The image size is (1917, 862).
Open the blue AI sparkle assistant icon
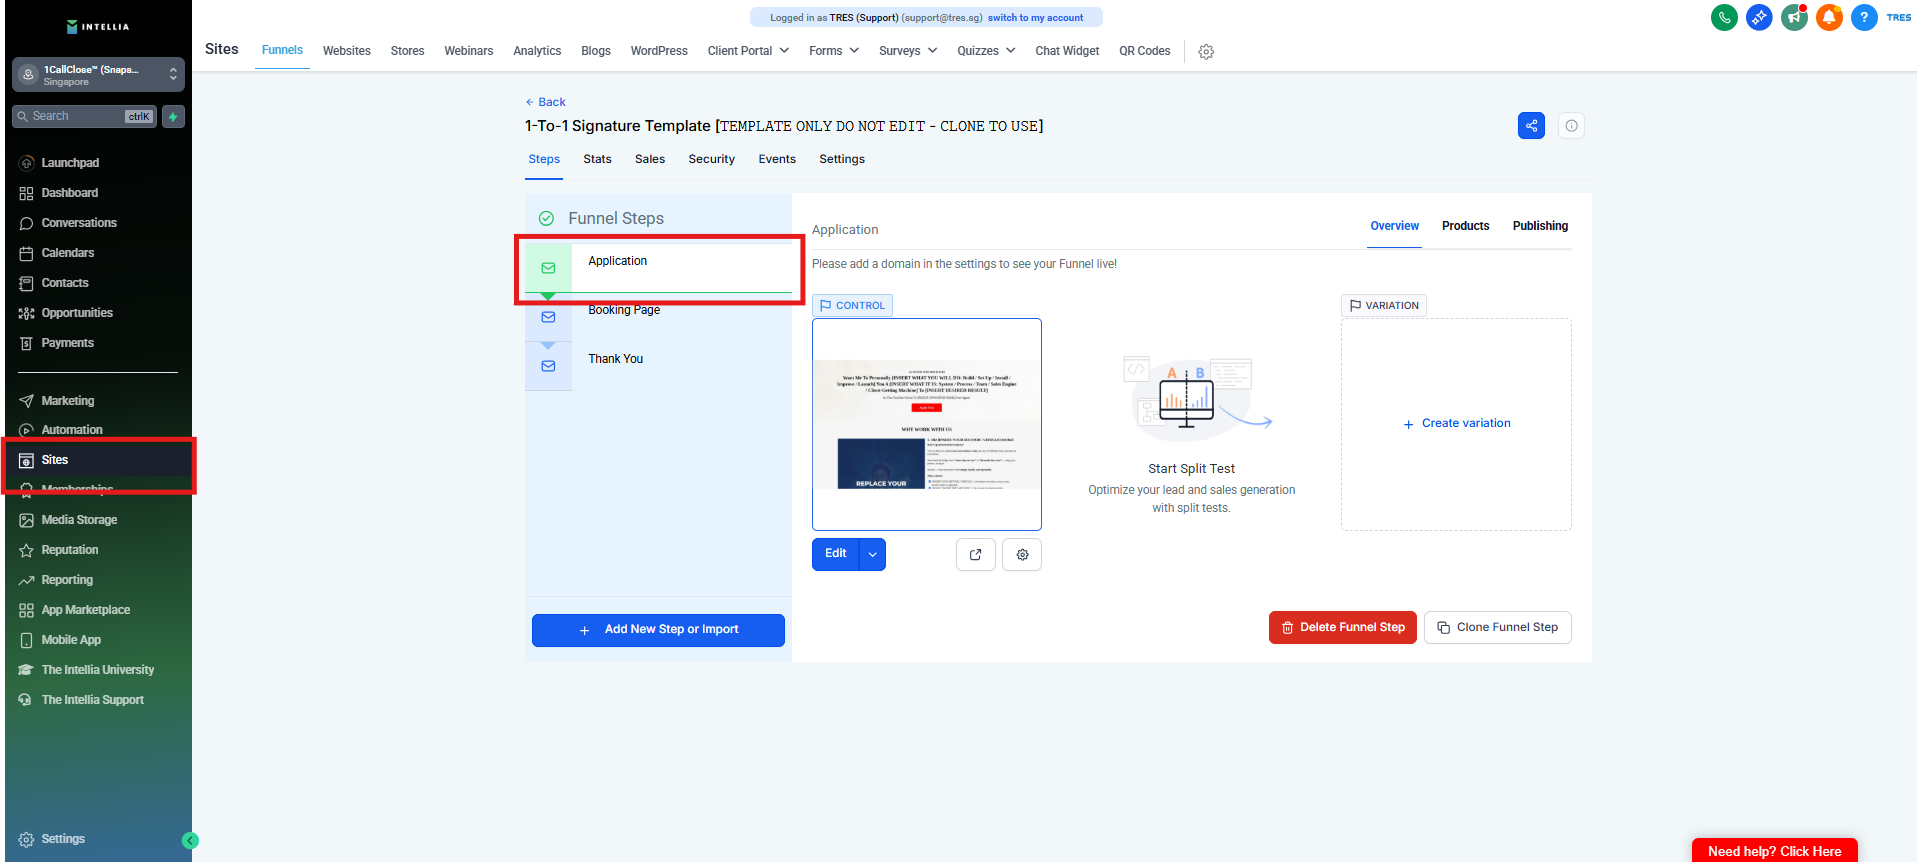tap(1759, 17)
